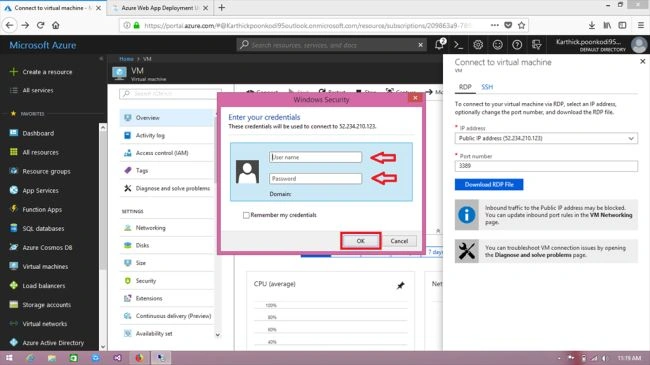Viewport: 650px width, 365px height.
Task: Launch Cloud Shell from top bar
Action: click(458, 45)
